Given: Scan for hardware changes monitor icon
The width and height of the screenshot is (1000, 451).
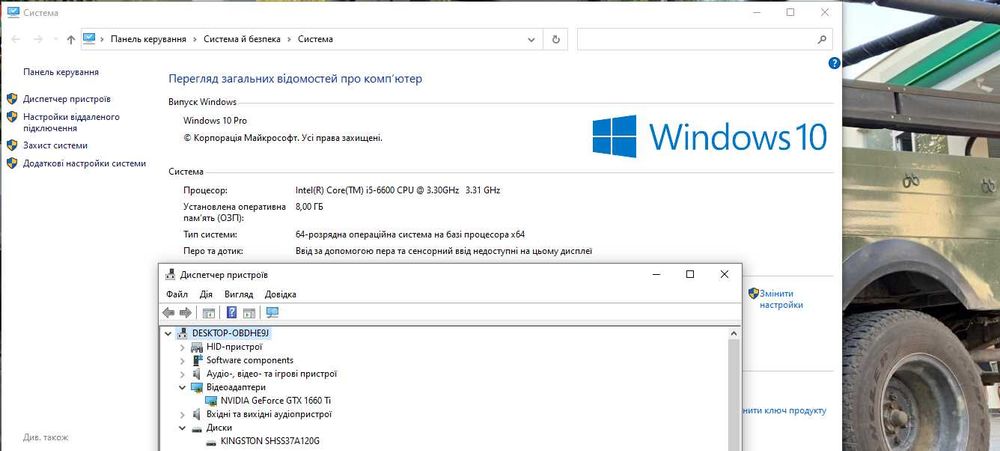Looking at the screenshot, I should (272, 313).
